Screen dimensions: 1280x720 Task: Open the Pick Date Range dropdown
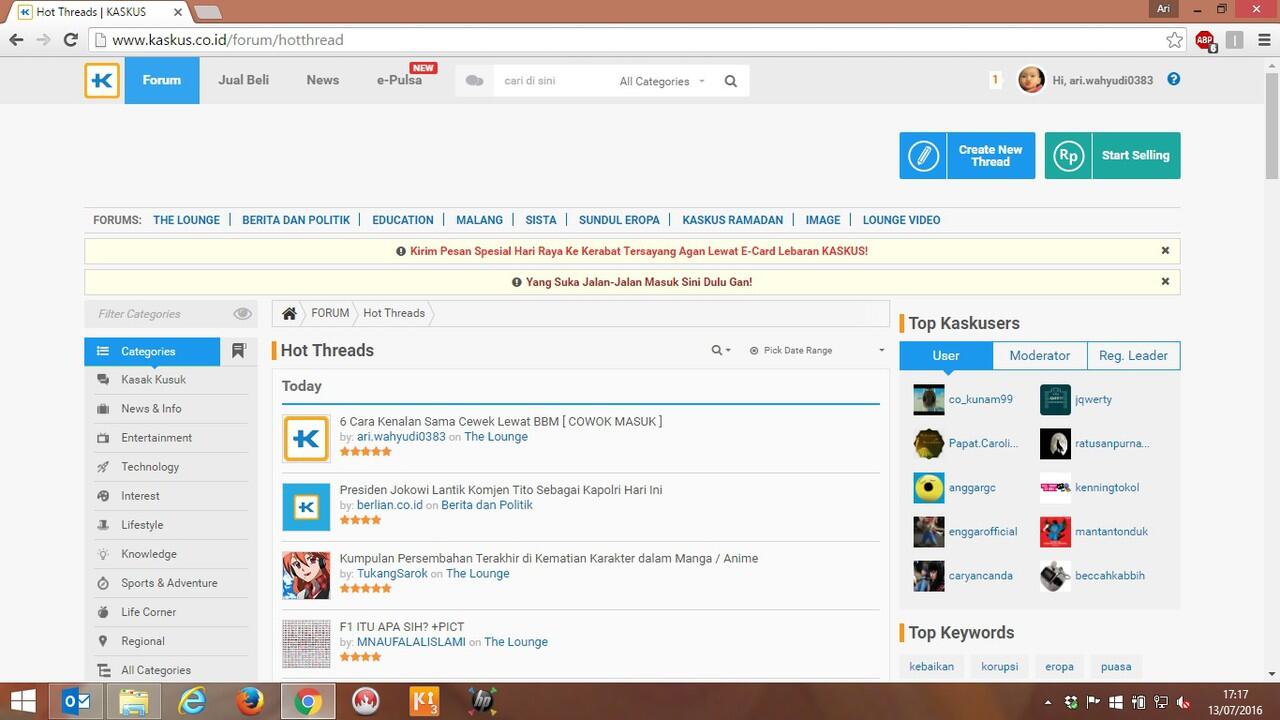817,350
